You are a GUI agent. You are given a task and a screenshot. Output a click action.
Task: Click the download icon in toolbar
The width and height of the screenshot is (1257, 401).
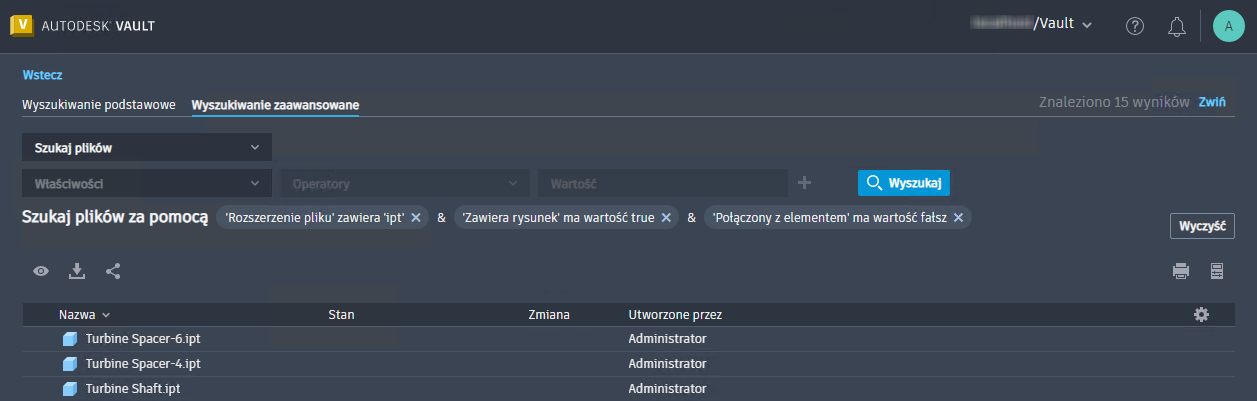[x=77, y=271]
